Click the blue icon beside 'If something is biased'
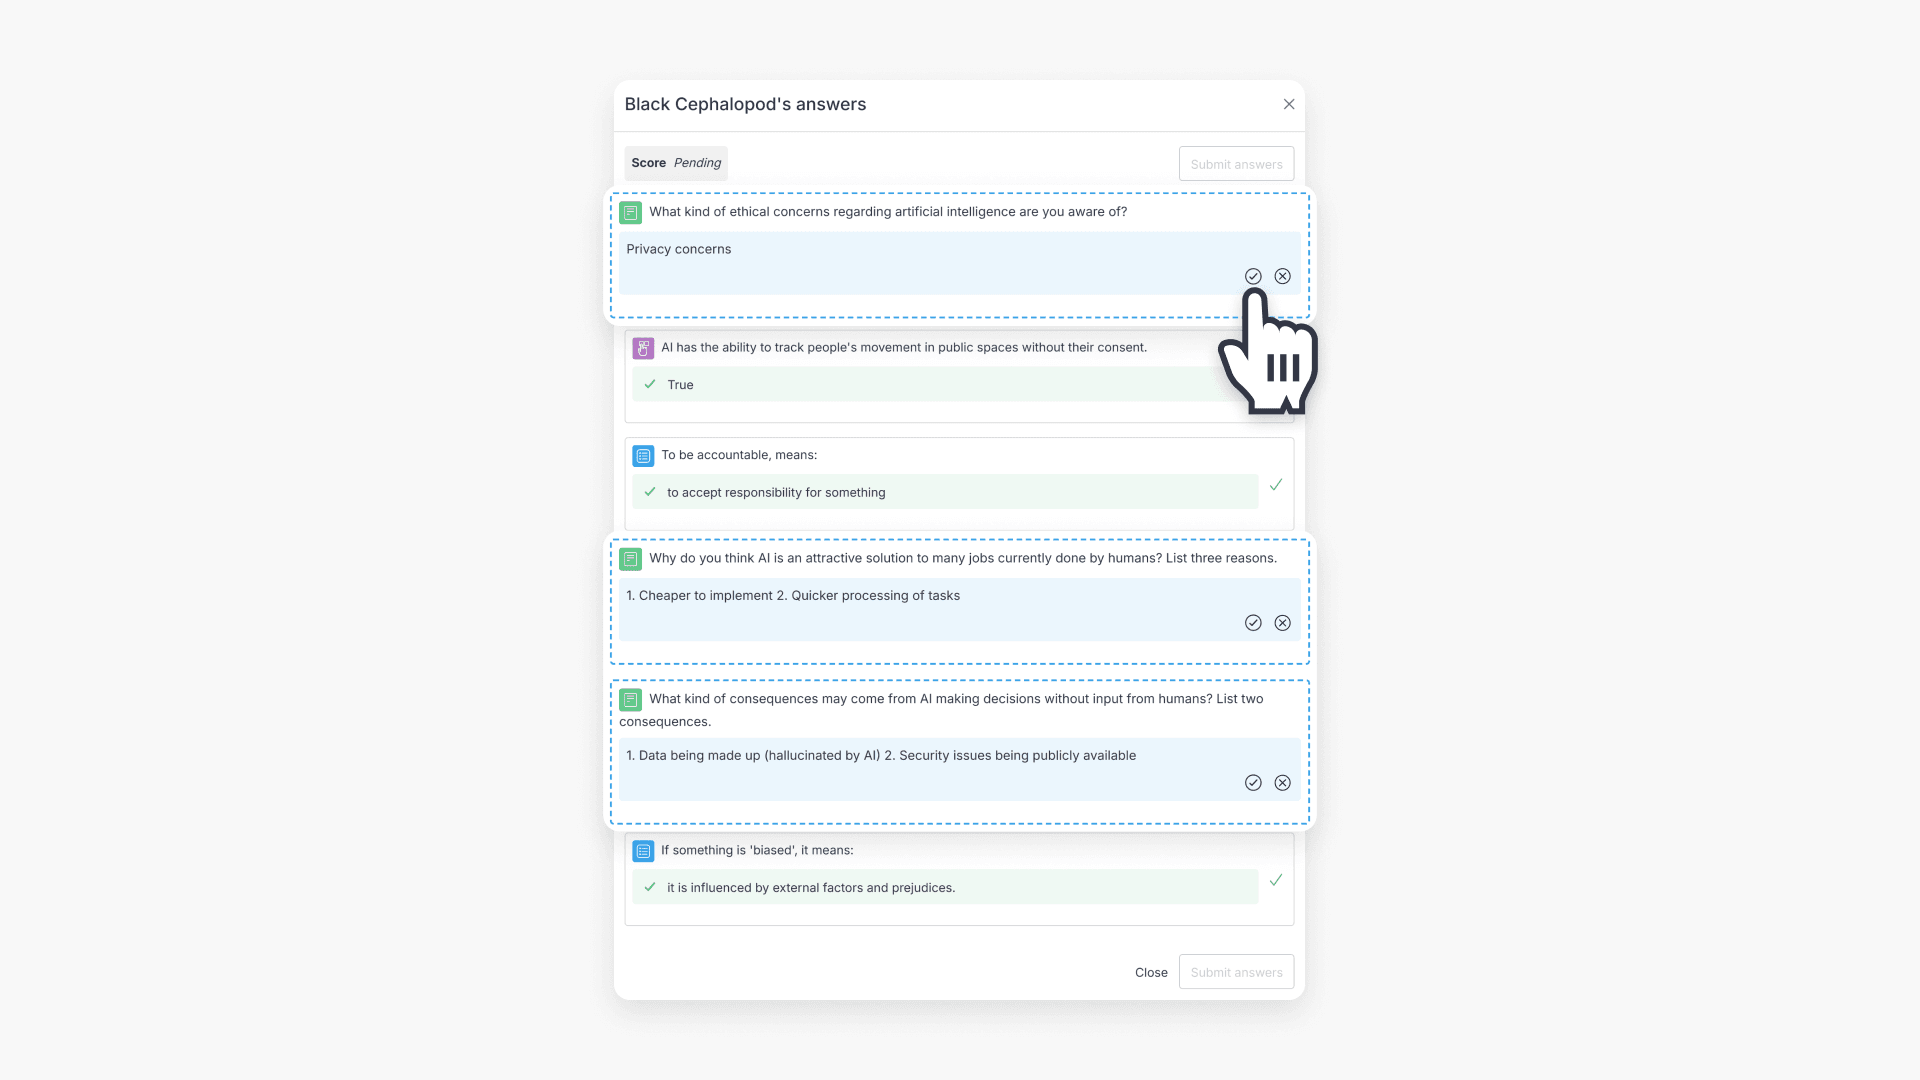The height and width of the screenshot is (1080, 1920). click(x=643, y=851)
